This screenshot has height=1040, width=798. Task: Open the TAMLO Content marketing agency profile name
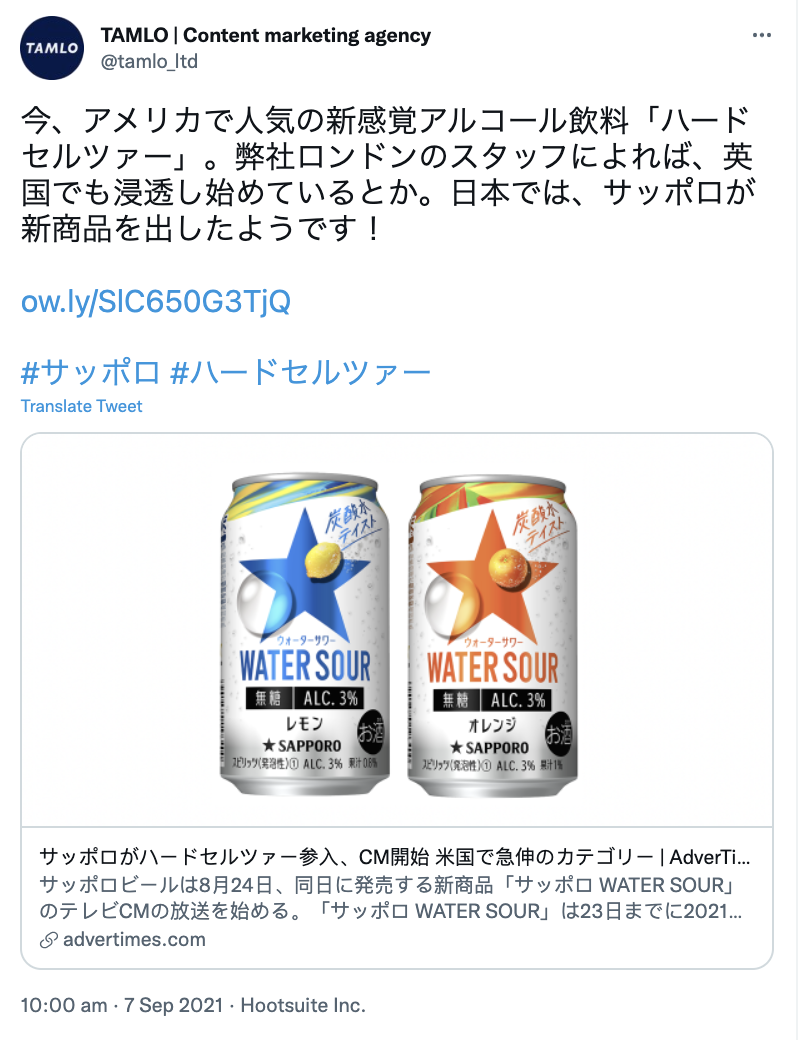(265, 35)
